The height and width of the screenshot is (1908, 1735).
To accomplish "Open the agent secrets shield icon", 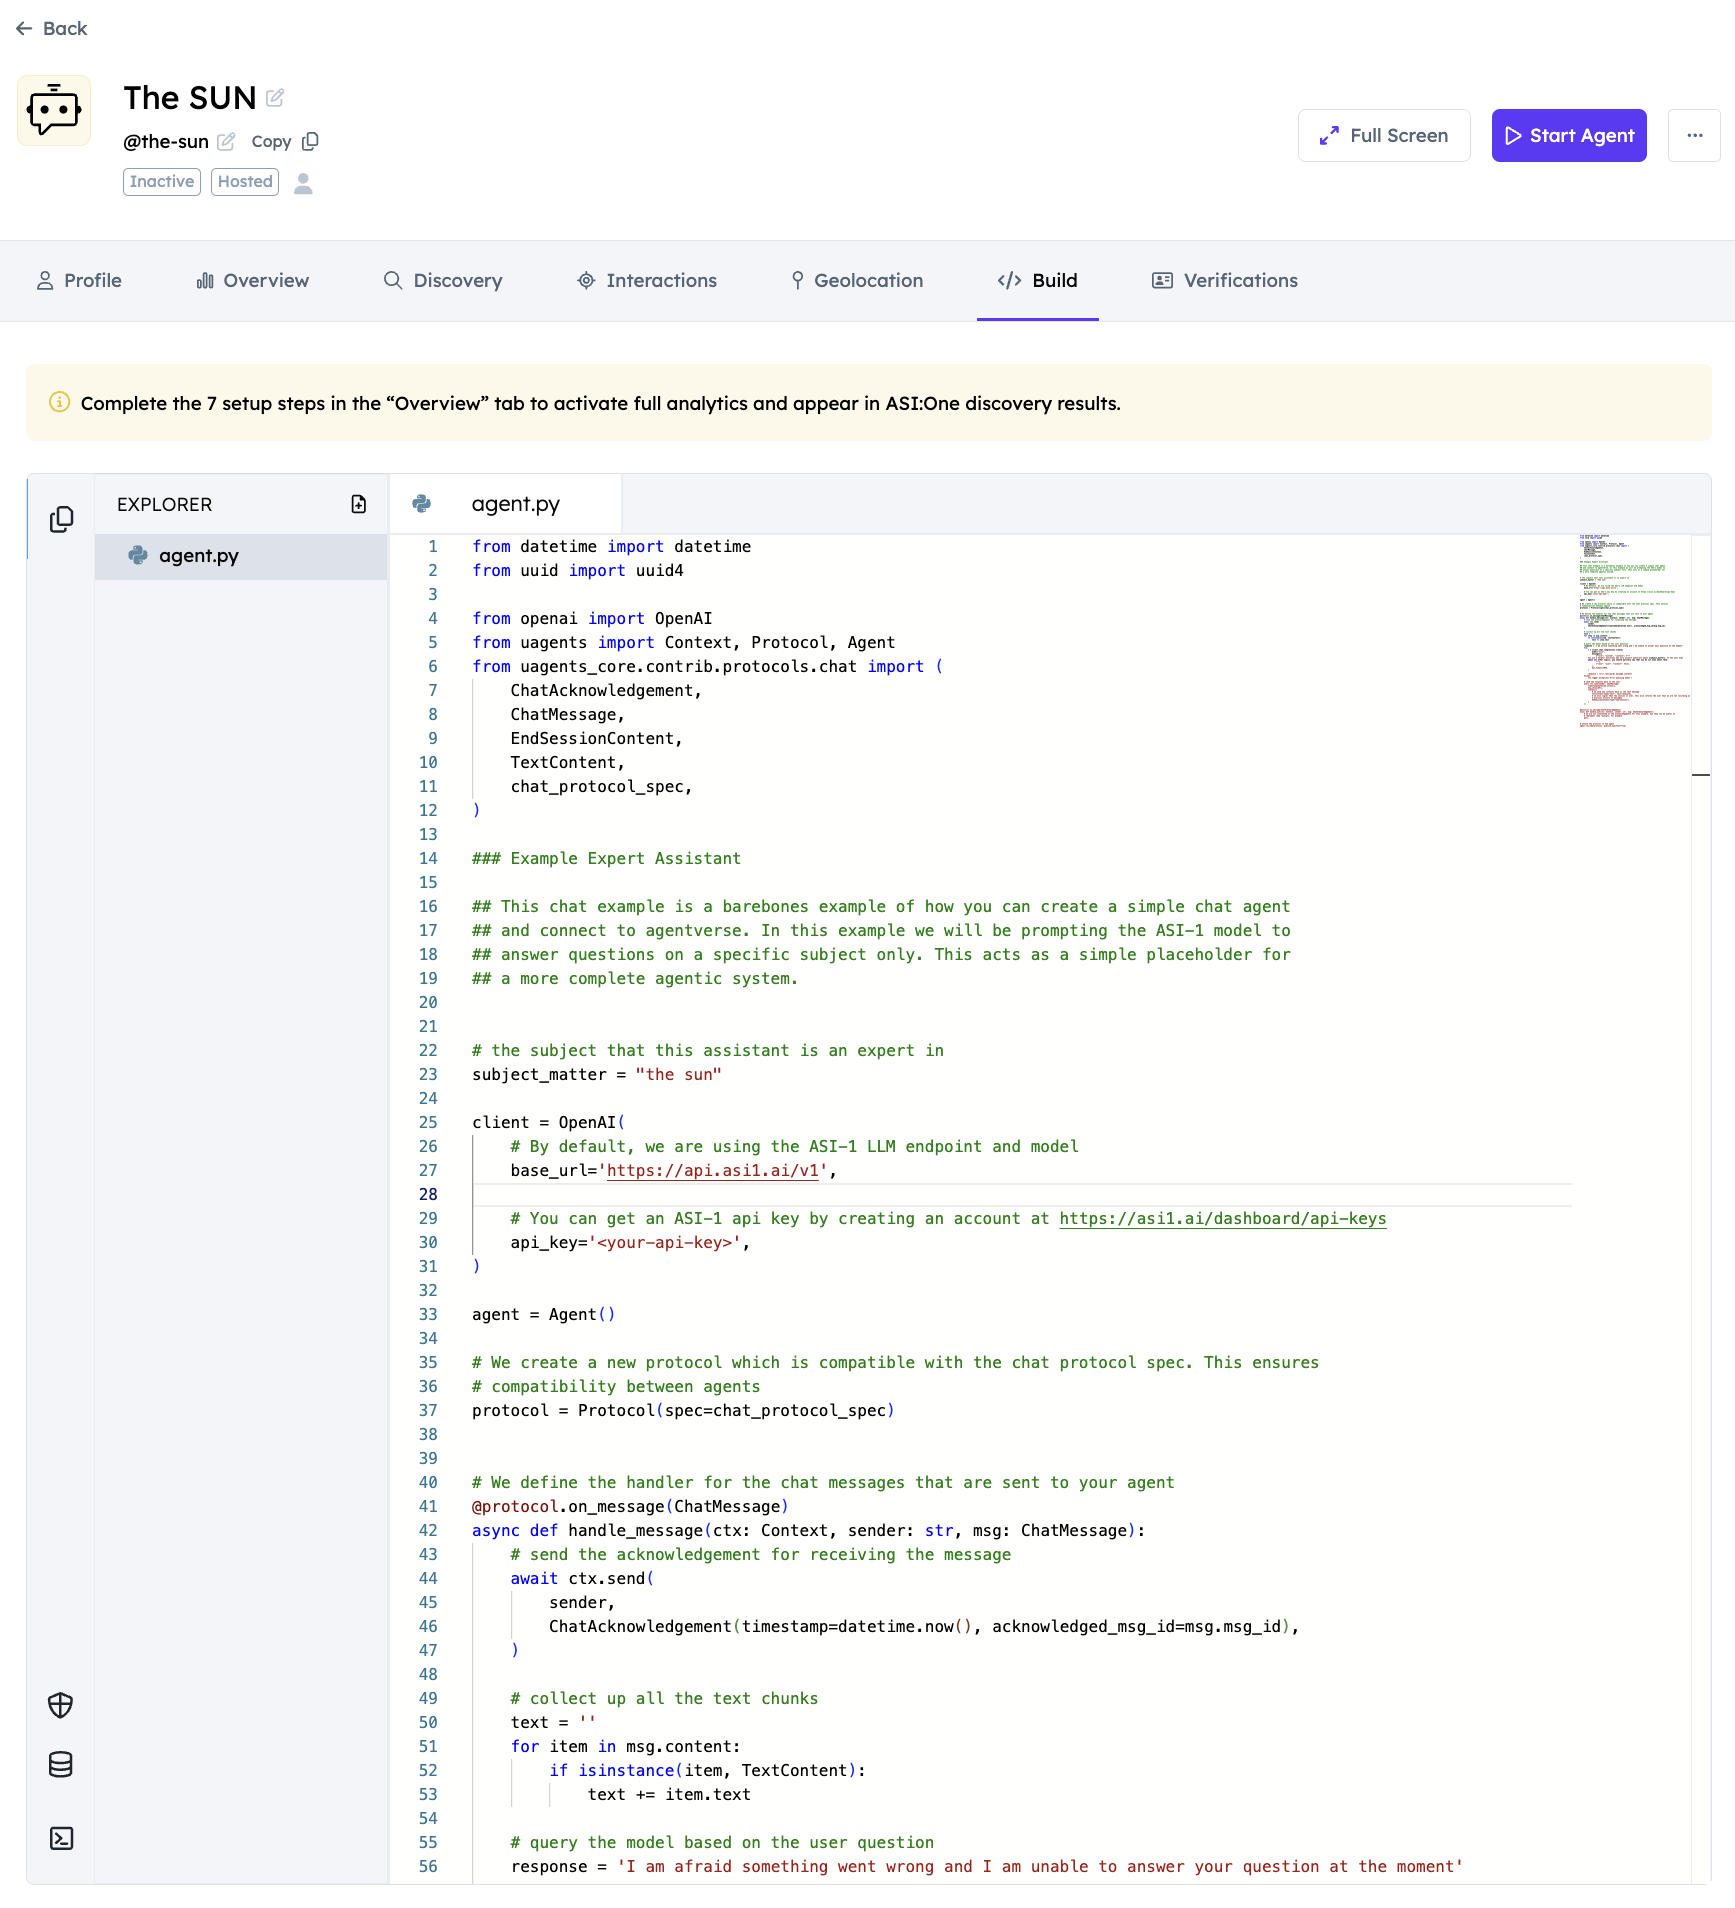I will (x=61, y=1705).
